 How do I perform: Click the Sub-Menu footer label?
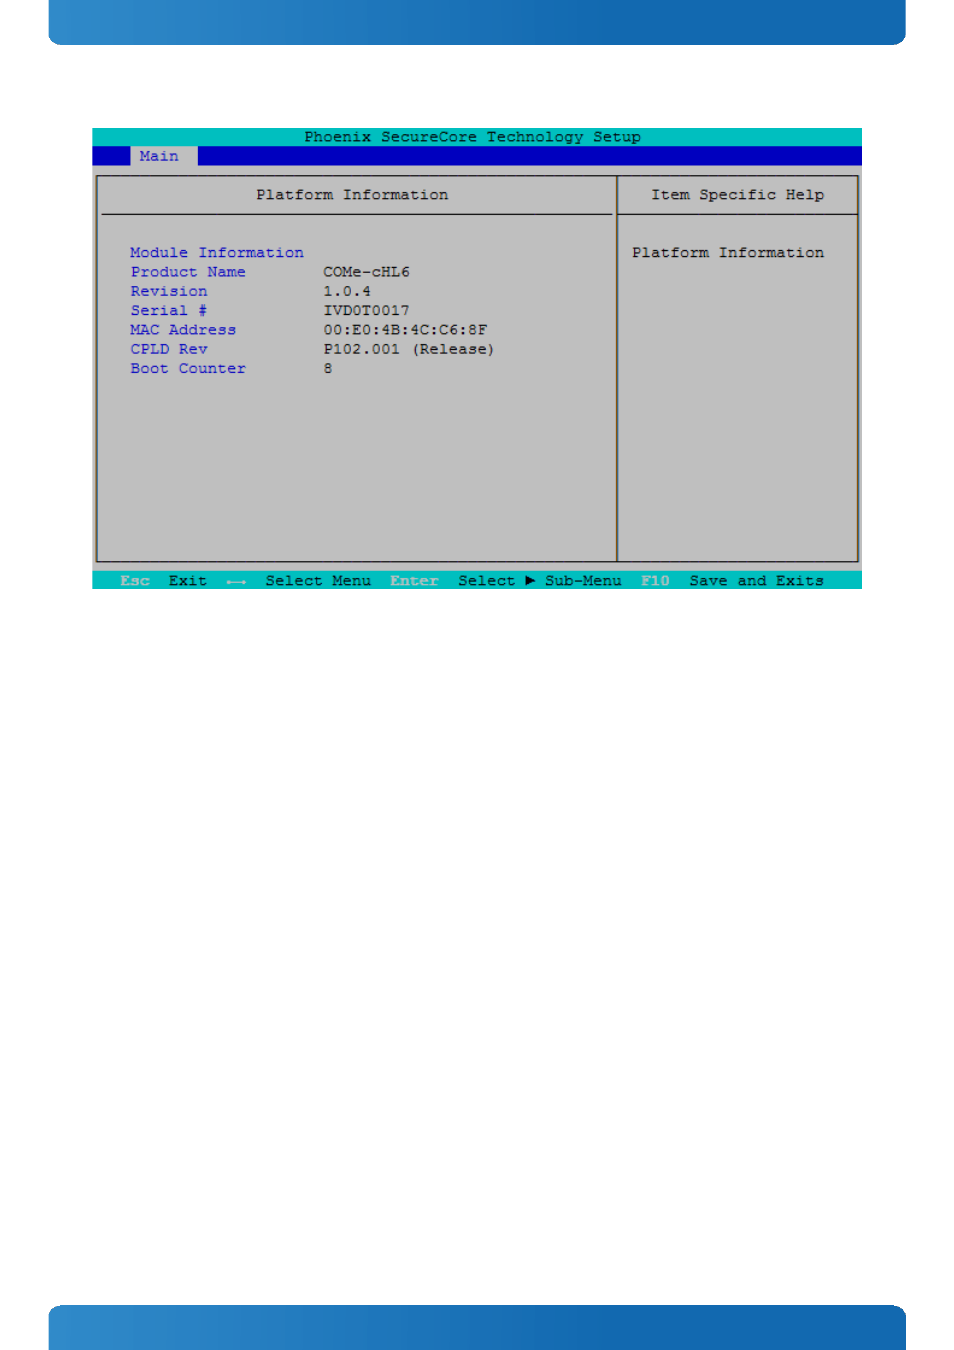coord(583,581)
